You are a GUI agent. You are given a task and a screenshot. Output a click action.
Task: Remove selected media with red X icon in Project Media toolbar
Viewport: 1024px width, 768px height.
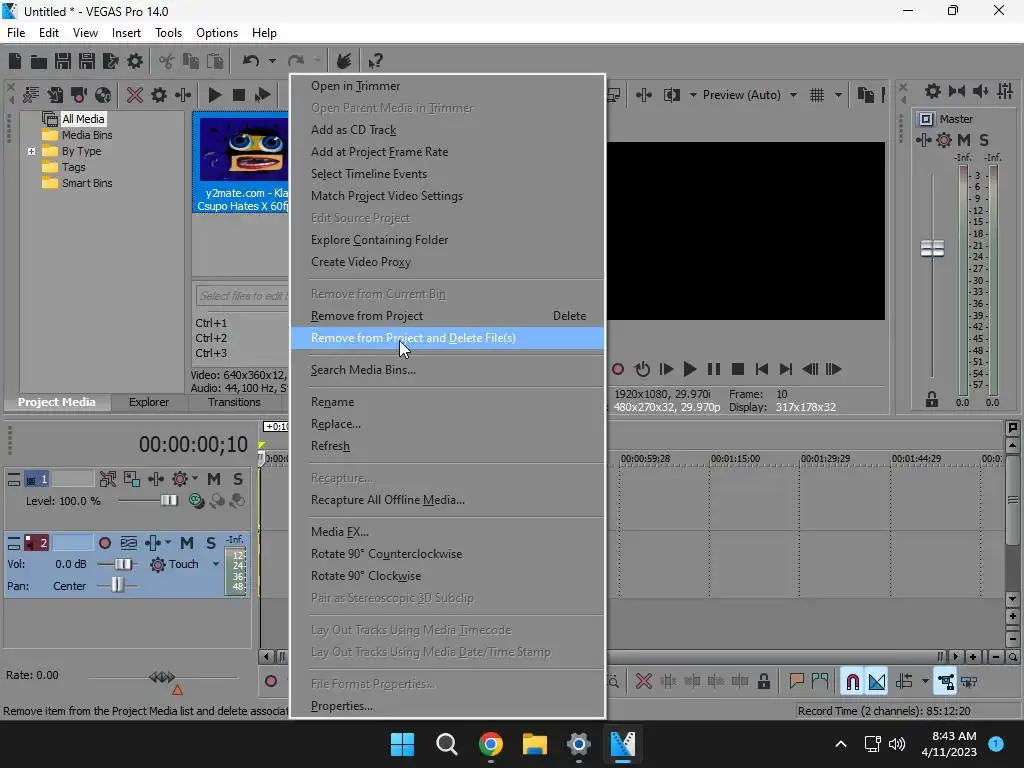(135, 95)
